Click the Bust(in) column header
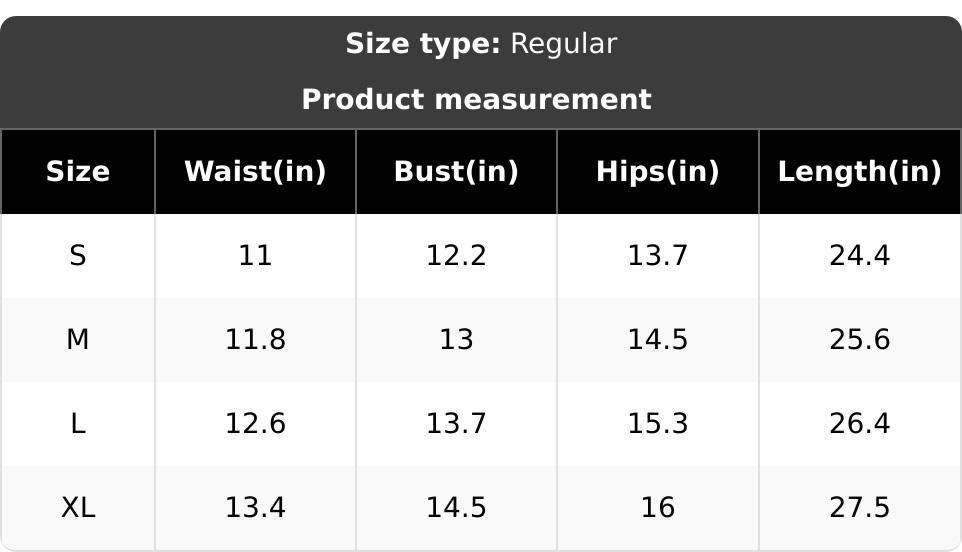Screen dimensions: 962x552 pos(456,172)
